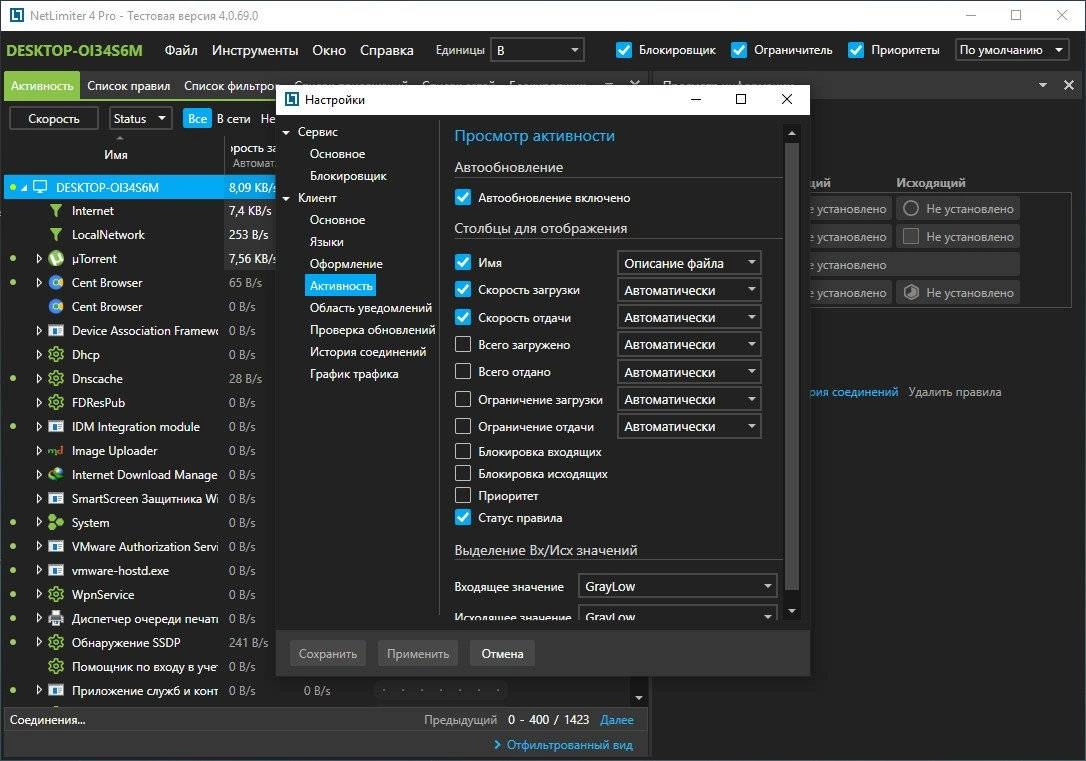Image resolution: width=1086 pixels, height=761 pixels.
Task: Click the WpnService gear icon
Action: [x=56, y=595]
